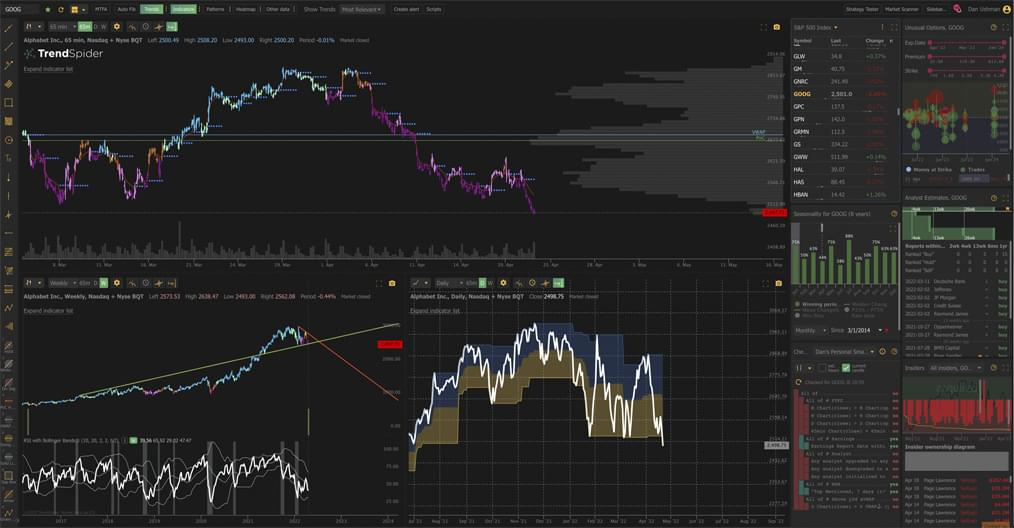Pause the checklist with the pause icon
Viewport: 1014px width, 528px height.
pos(799,368)
